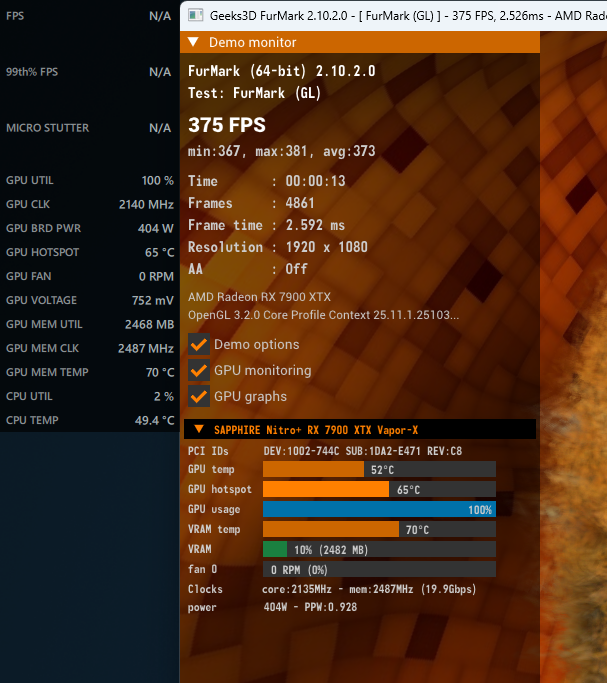Click the GPU BRD PWR 404 W overlay row
The width and height of the screenshot is (607, 683).
(90, 228)
